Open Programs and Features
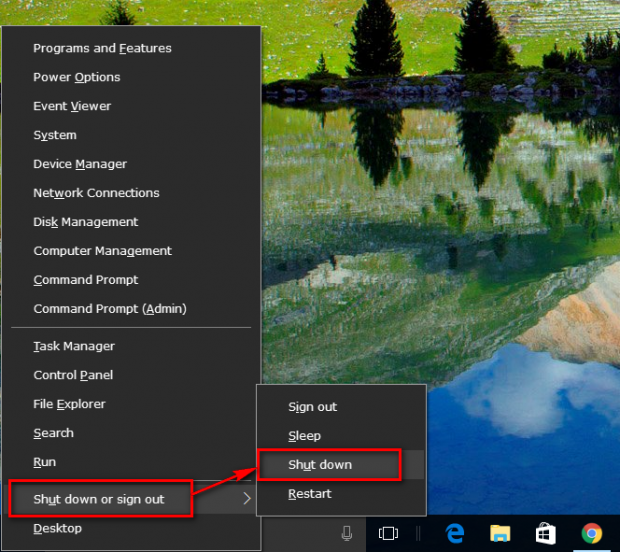Image resolution: width=620 pixels, height=552 pixels. click(131, 48)
